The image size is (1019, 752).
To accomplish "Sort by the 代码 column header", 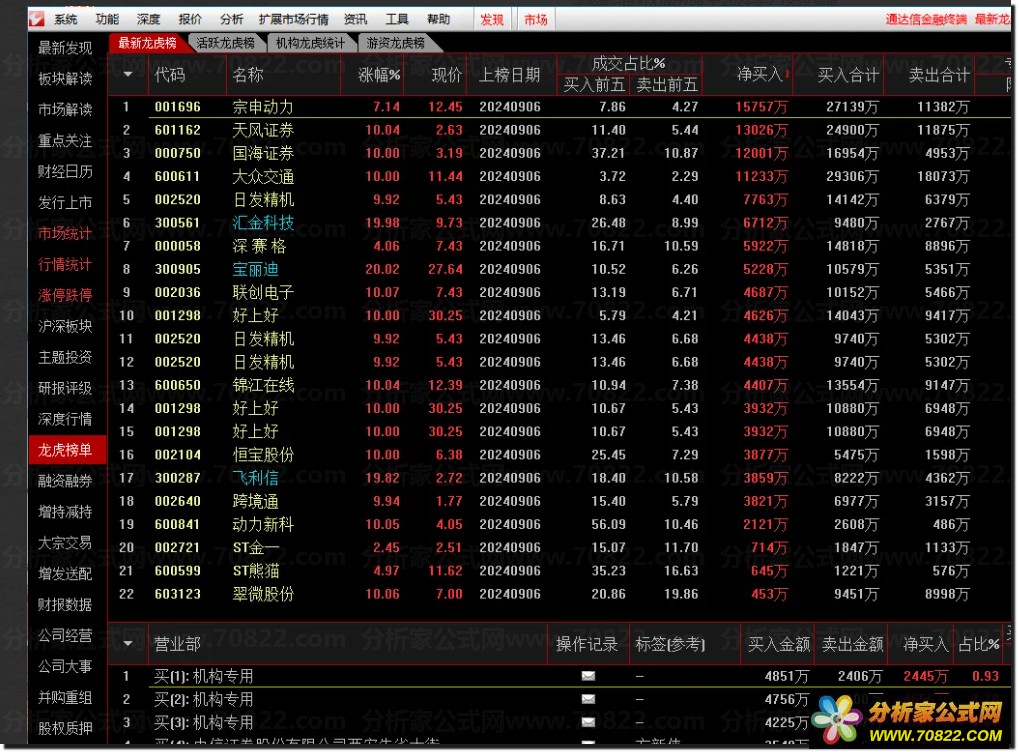I will point(187,75).
